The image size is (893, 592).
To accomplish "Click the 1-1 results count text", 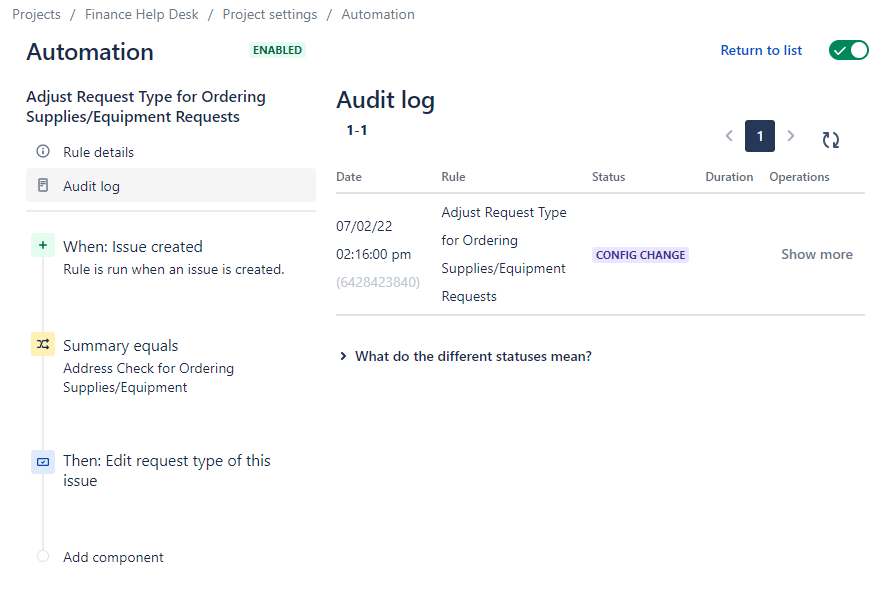I will click(357, 130).
